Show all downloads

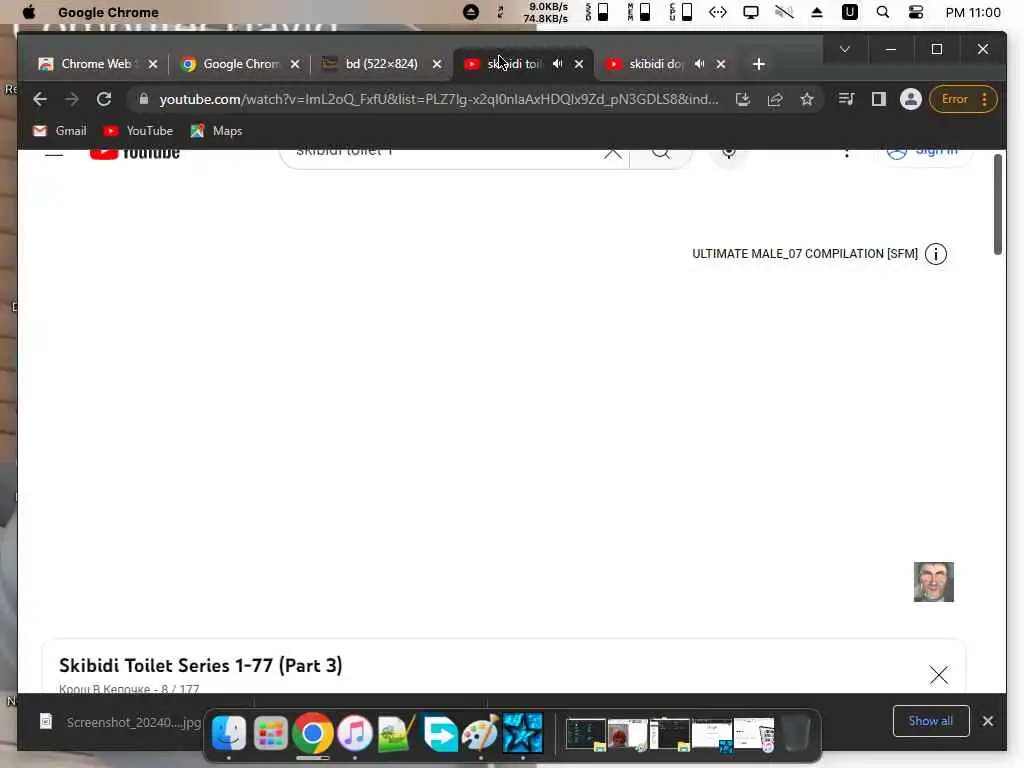[931, 721]
